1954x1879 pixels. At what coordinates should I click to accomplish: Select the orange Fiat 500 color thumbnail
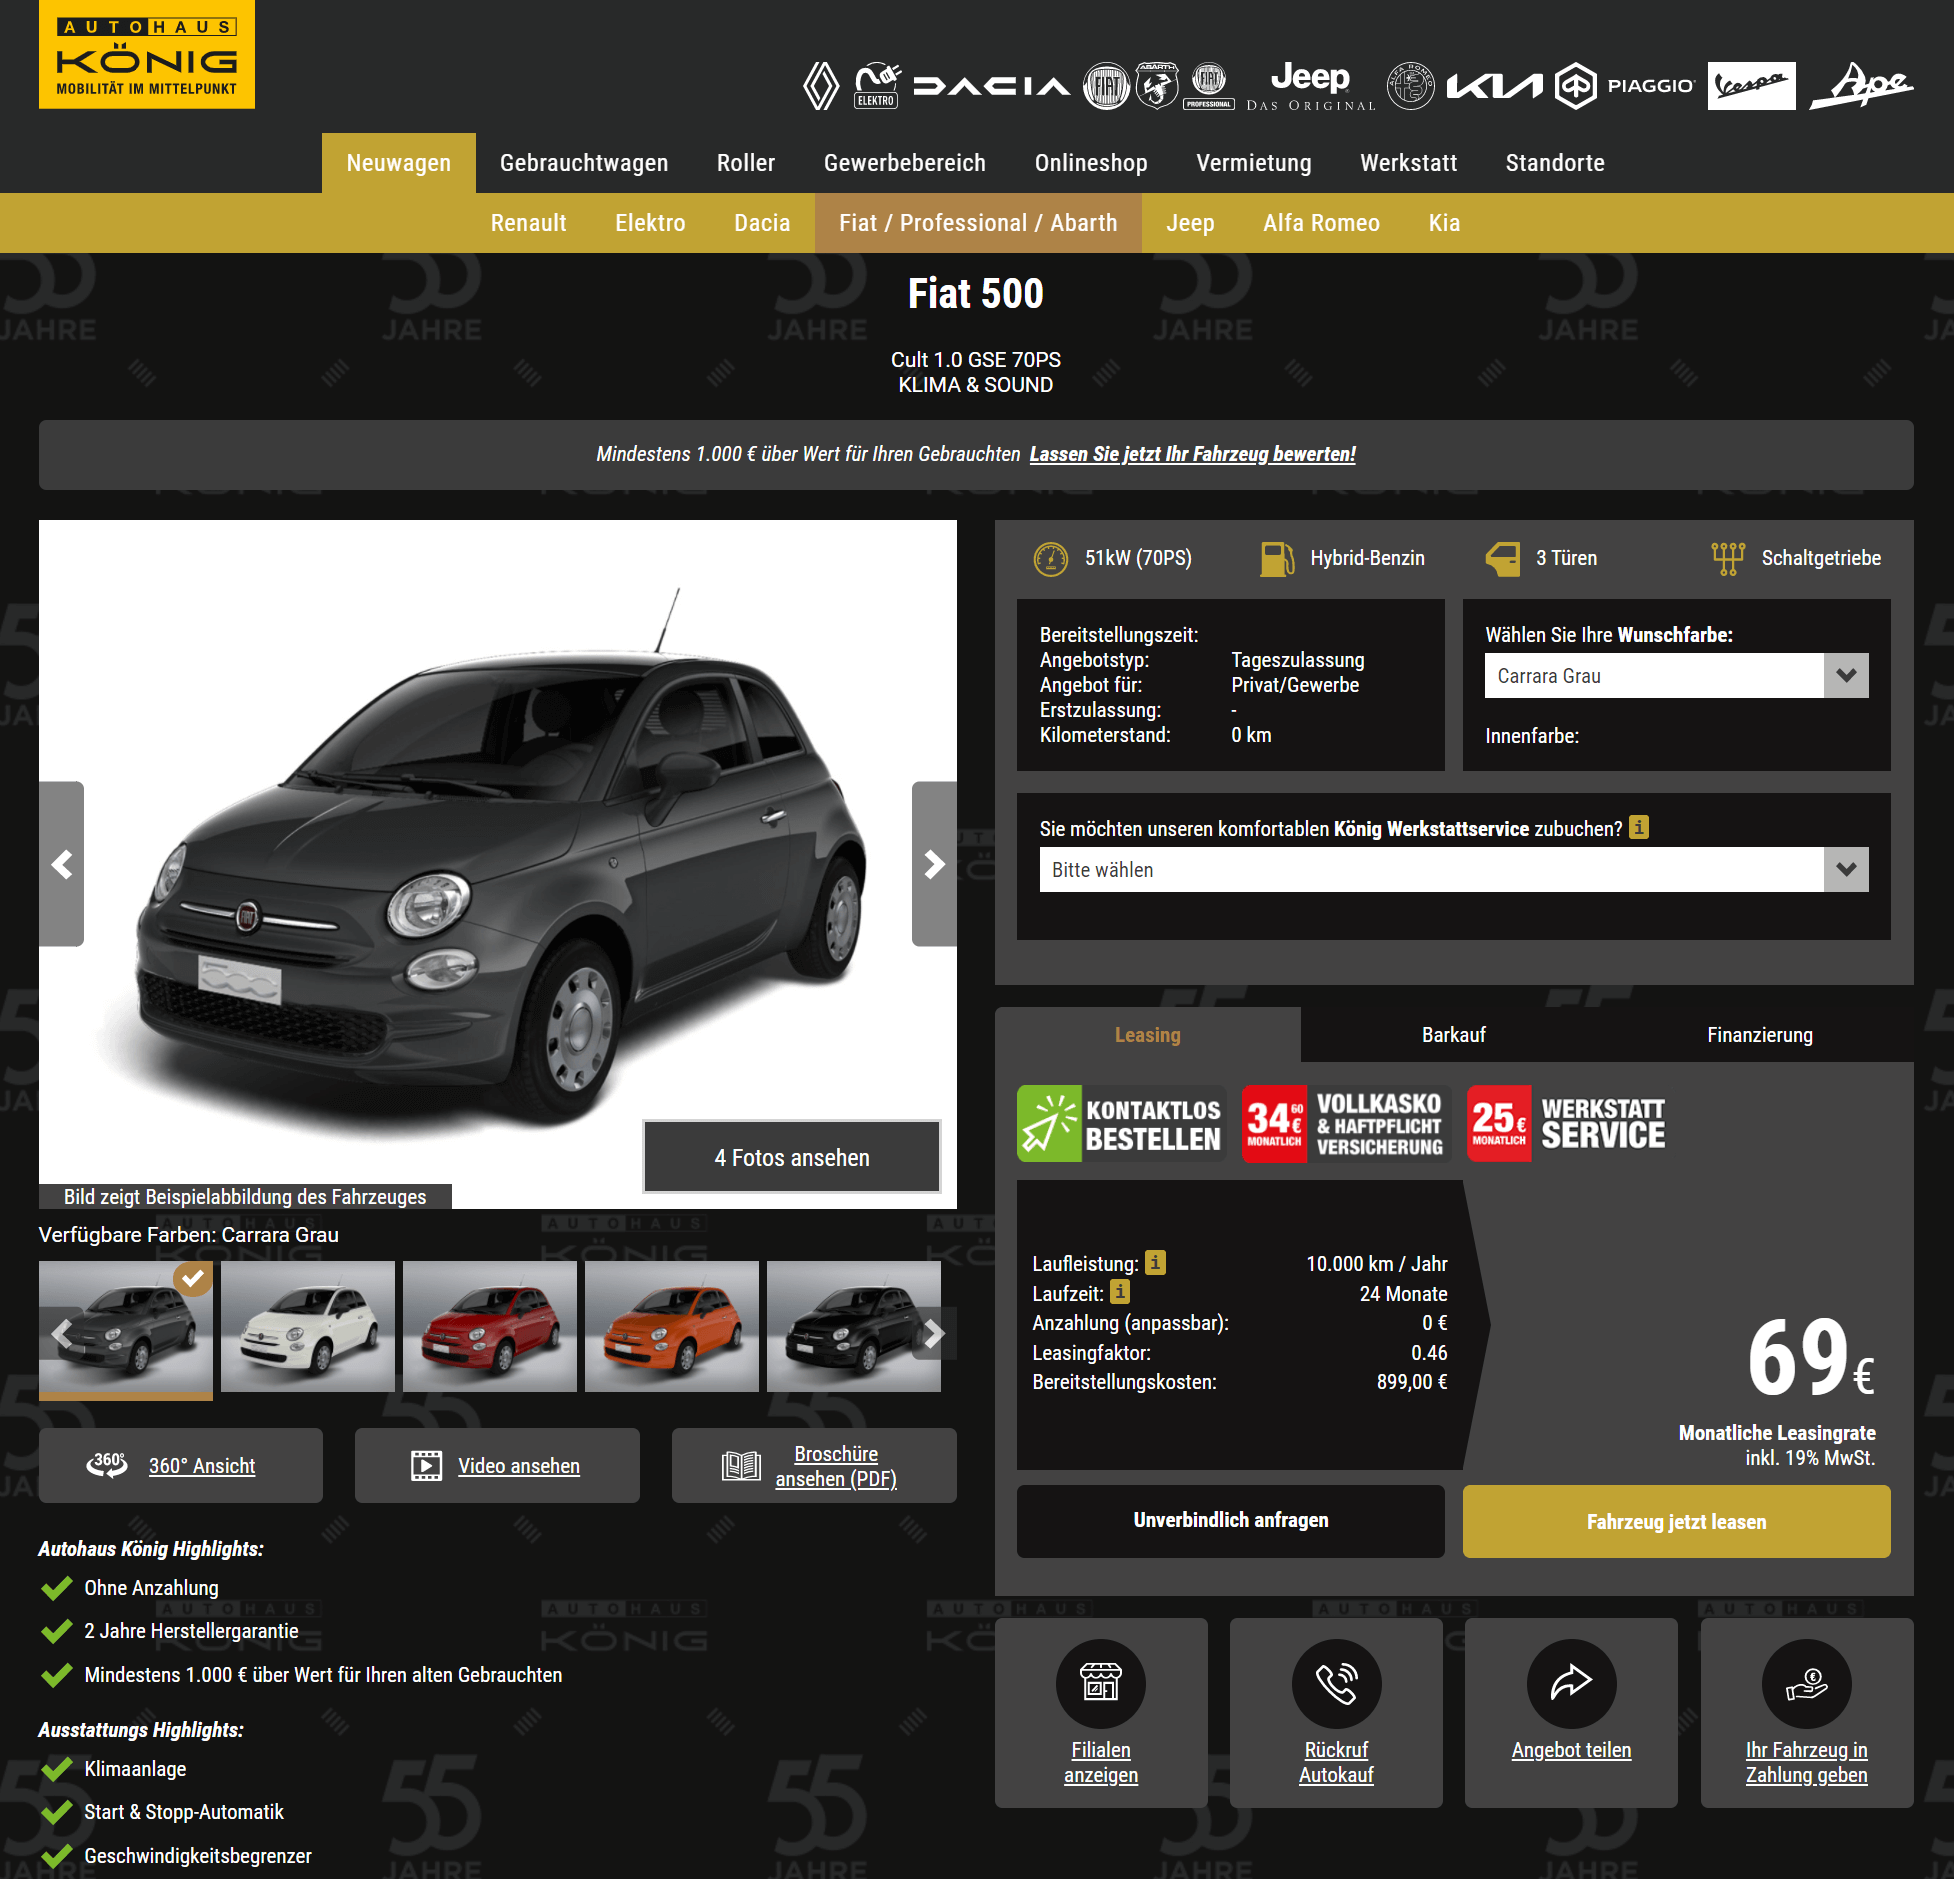tap(672, 1327)
